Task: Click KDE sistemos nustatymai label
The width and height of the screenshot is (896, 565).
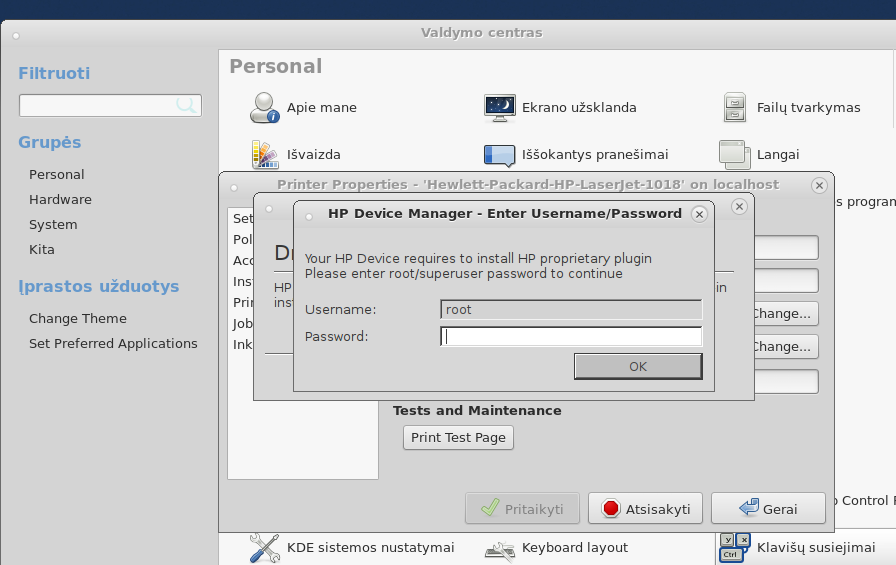Action: (x=370, y=547)
